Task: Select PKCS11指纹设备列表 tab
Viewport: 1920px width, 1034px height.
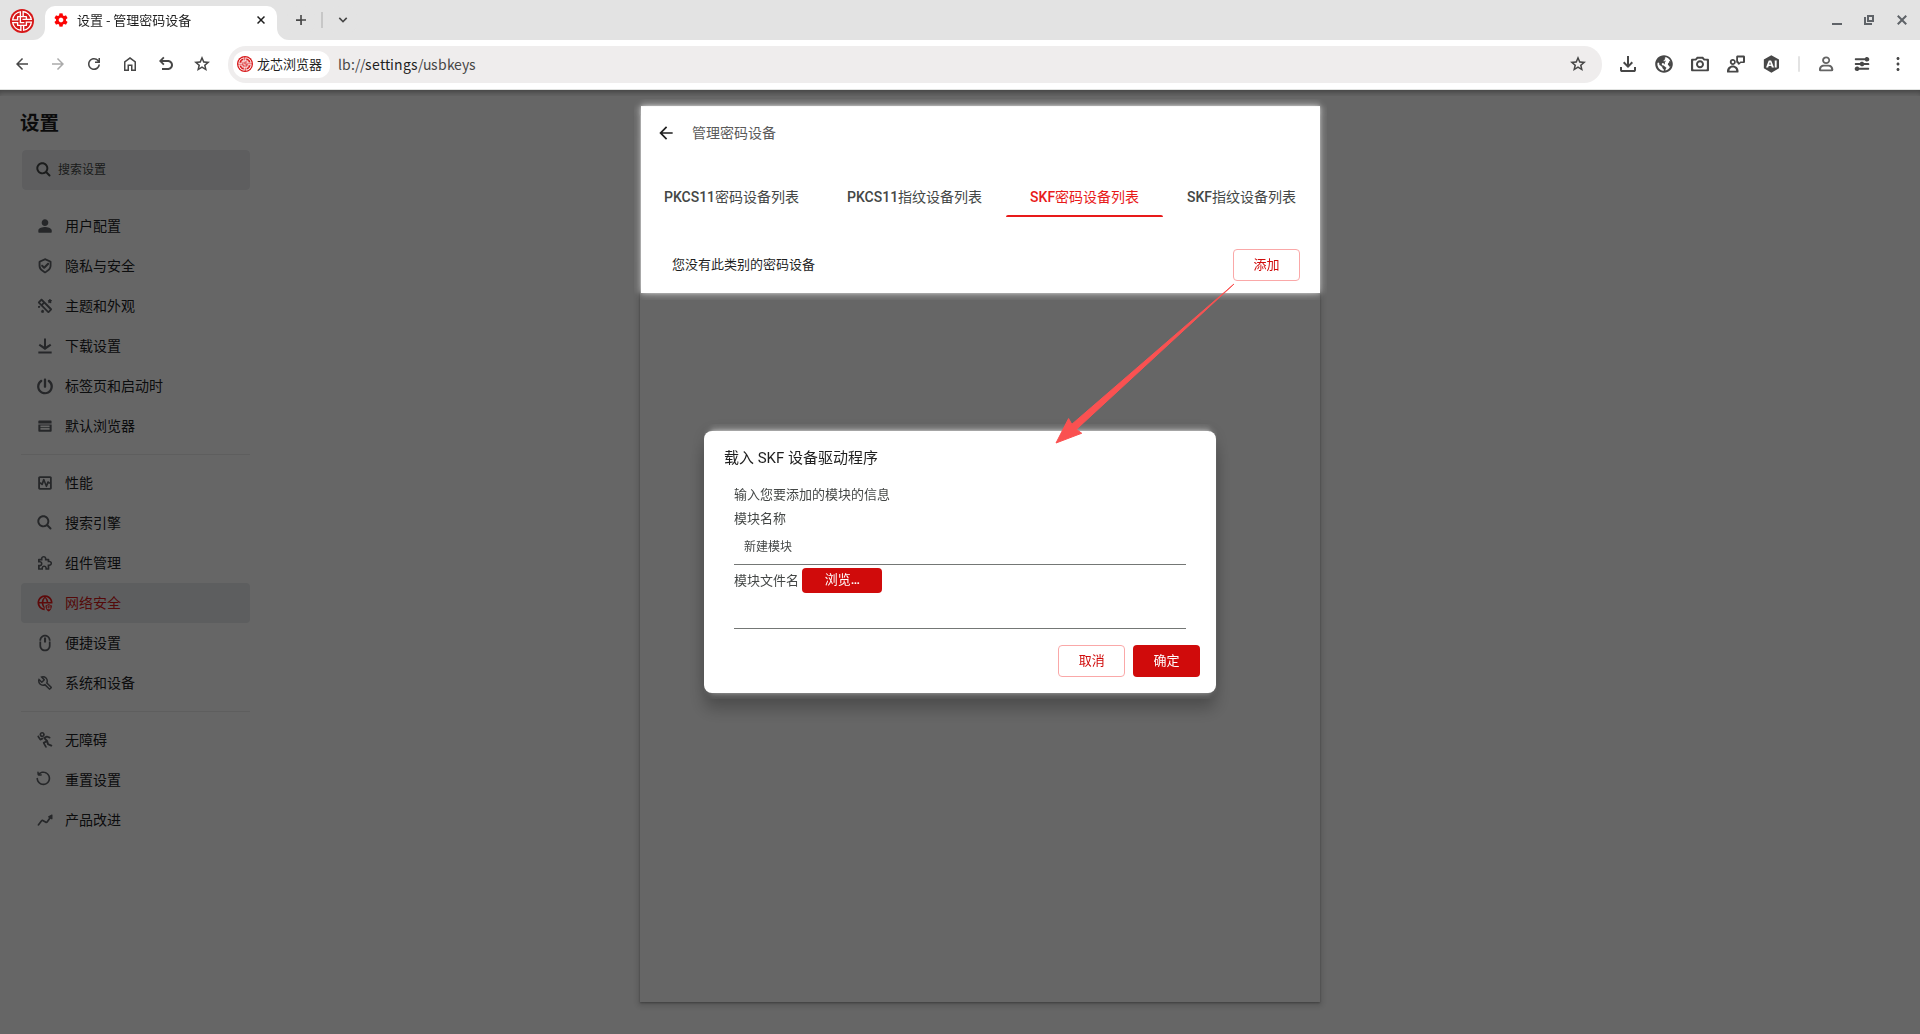Action: tap(914, 197)
